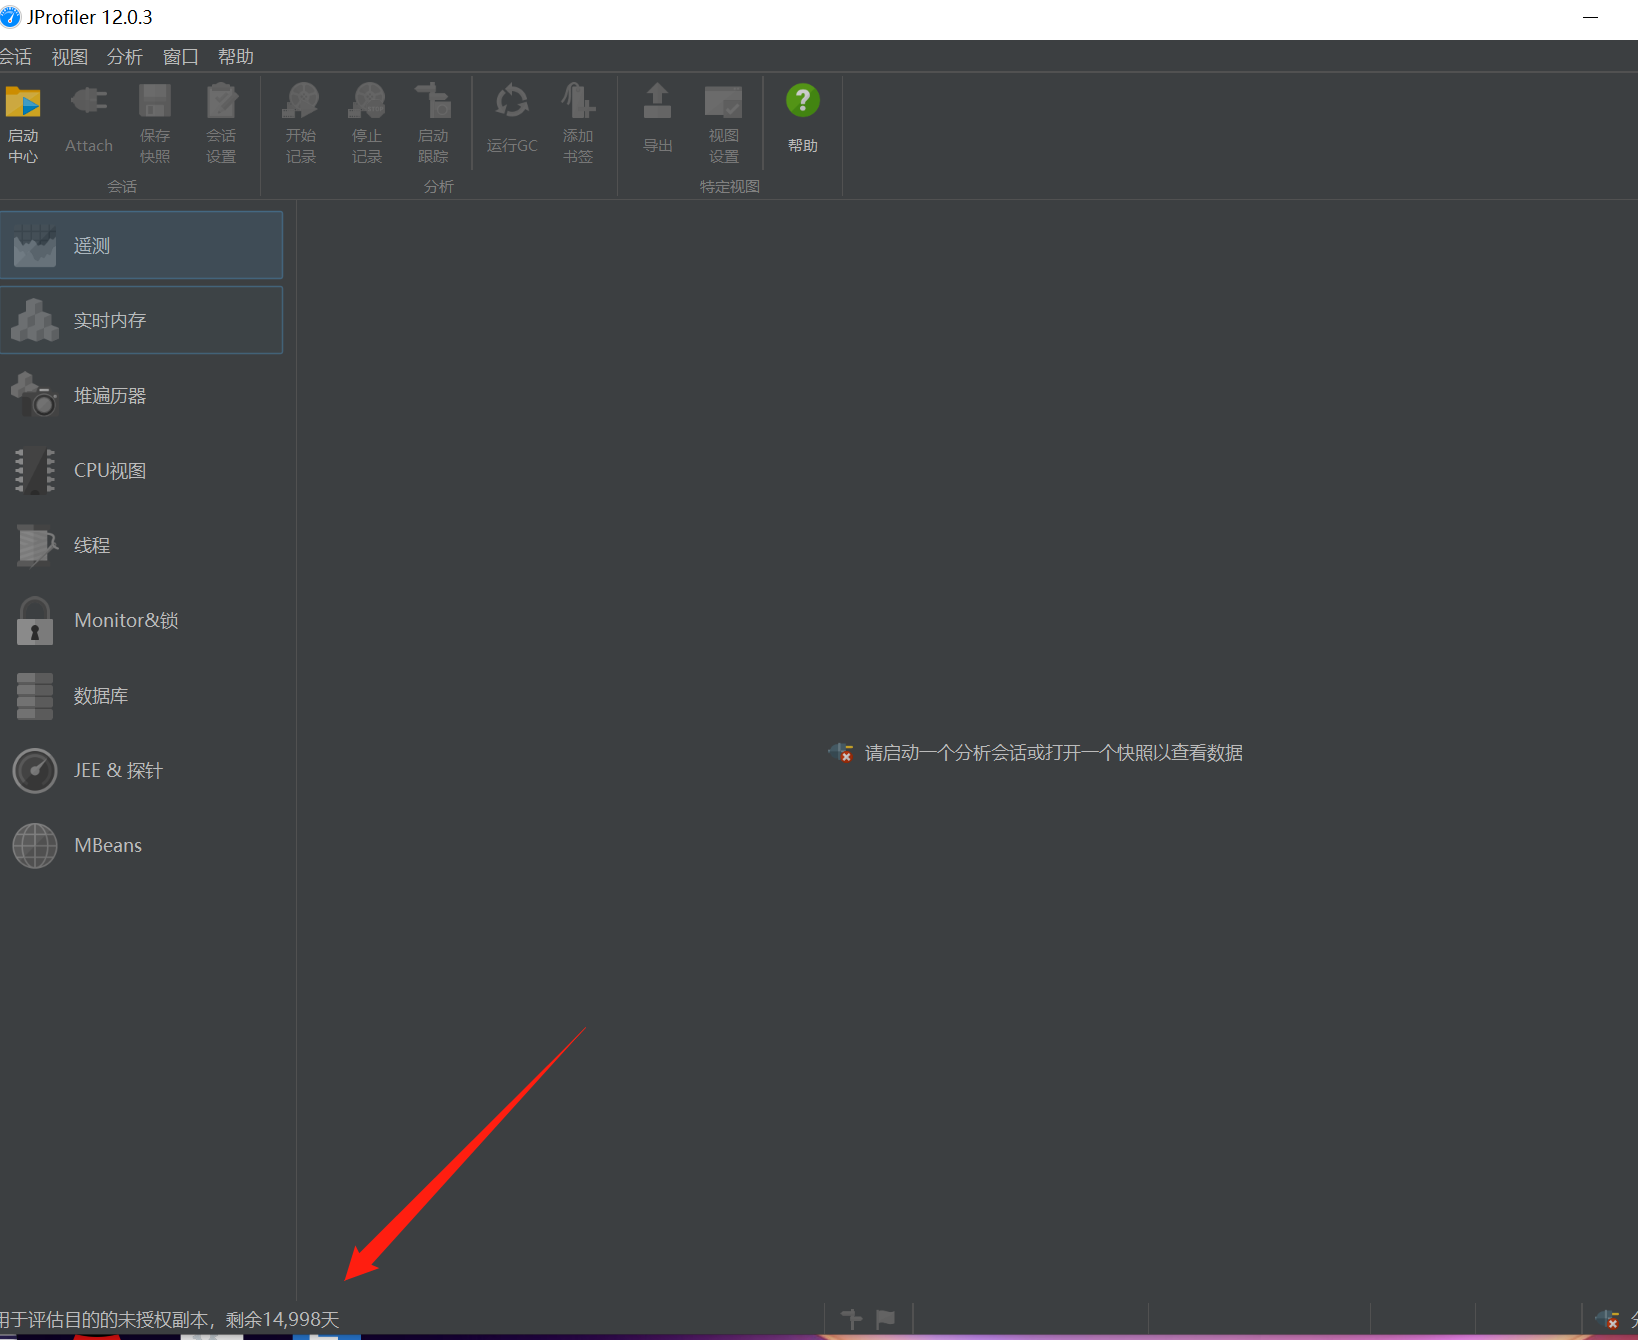Open the JEE & 探针 section
1638x1340 pixels.
tap(141, 770)
